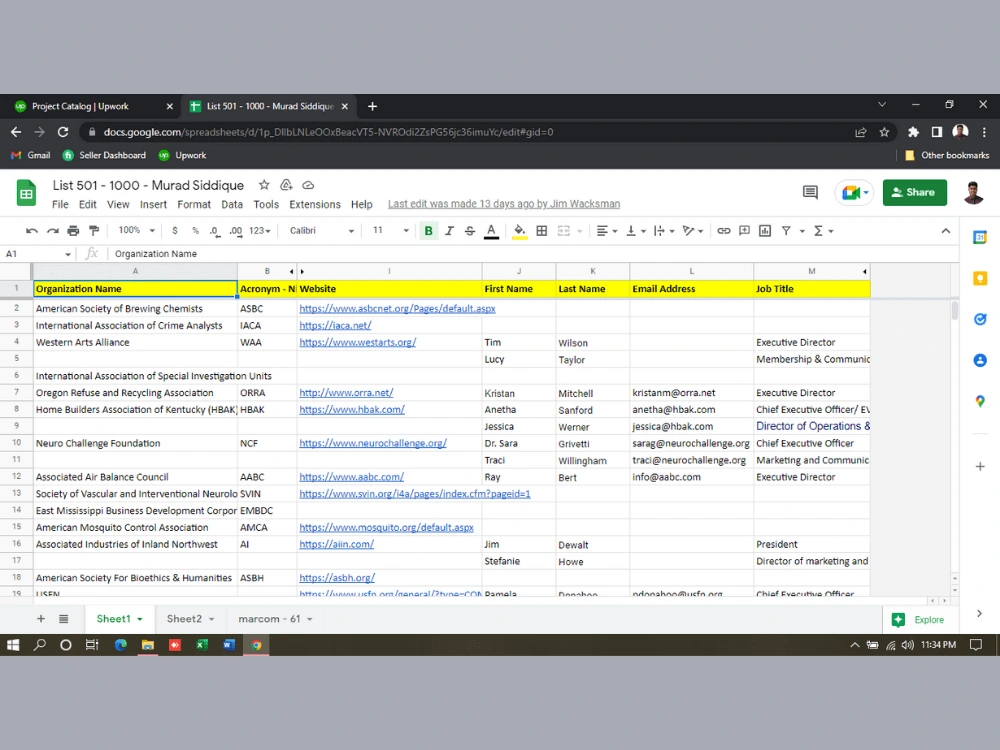Viewport: 1000px width, 750px height.
Task: Open Google Maps side panel
Action: pyautogui.click(x=980, y=401)
